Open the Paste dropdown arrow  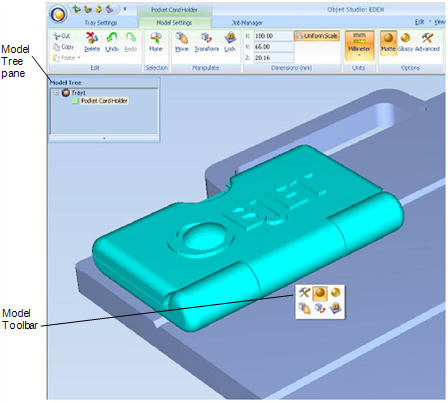coord(79,58)
